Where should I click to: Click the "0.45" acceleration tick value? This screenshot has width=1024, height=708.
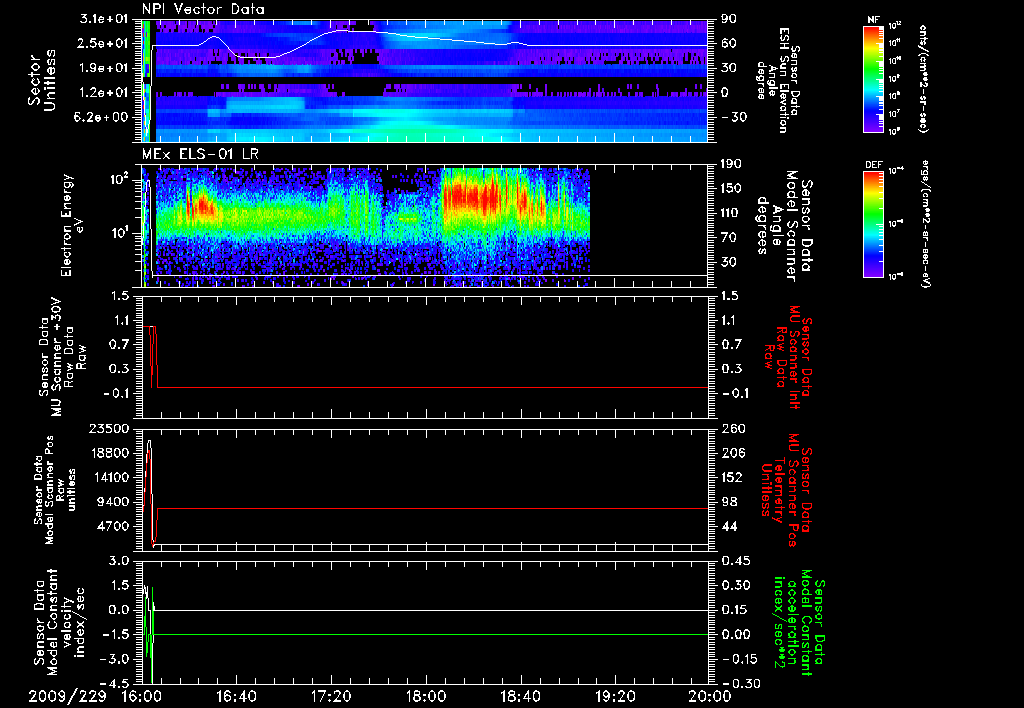click(x=735, y=561)
